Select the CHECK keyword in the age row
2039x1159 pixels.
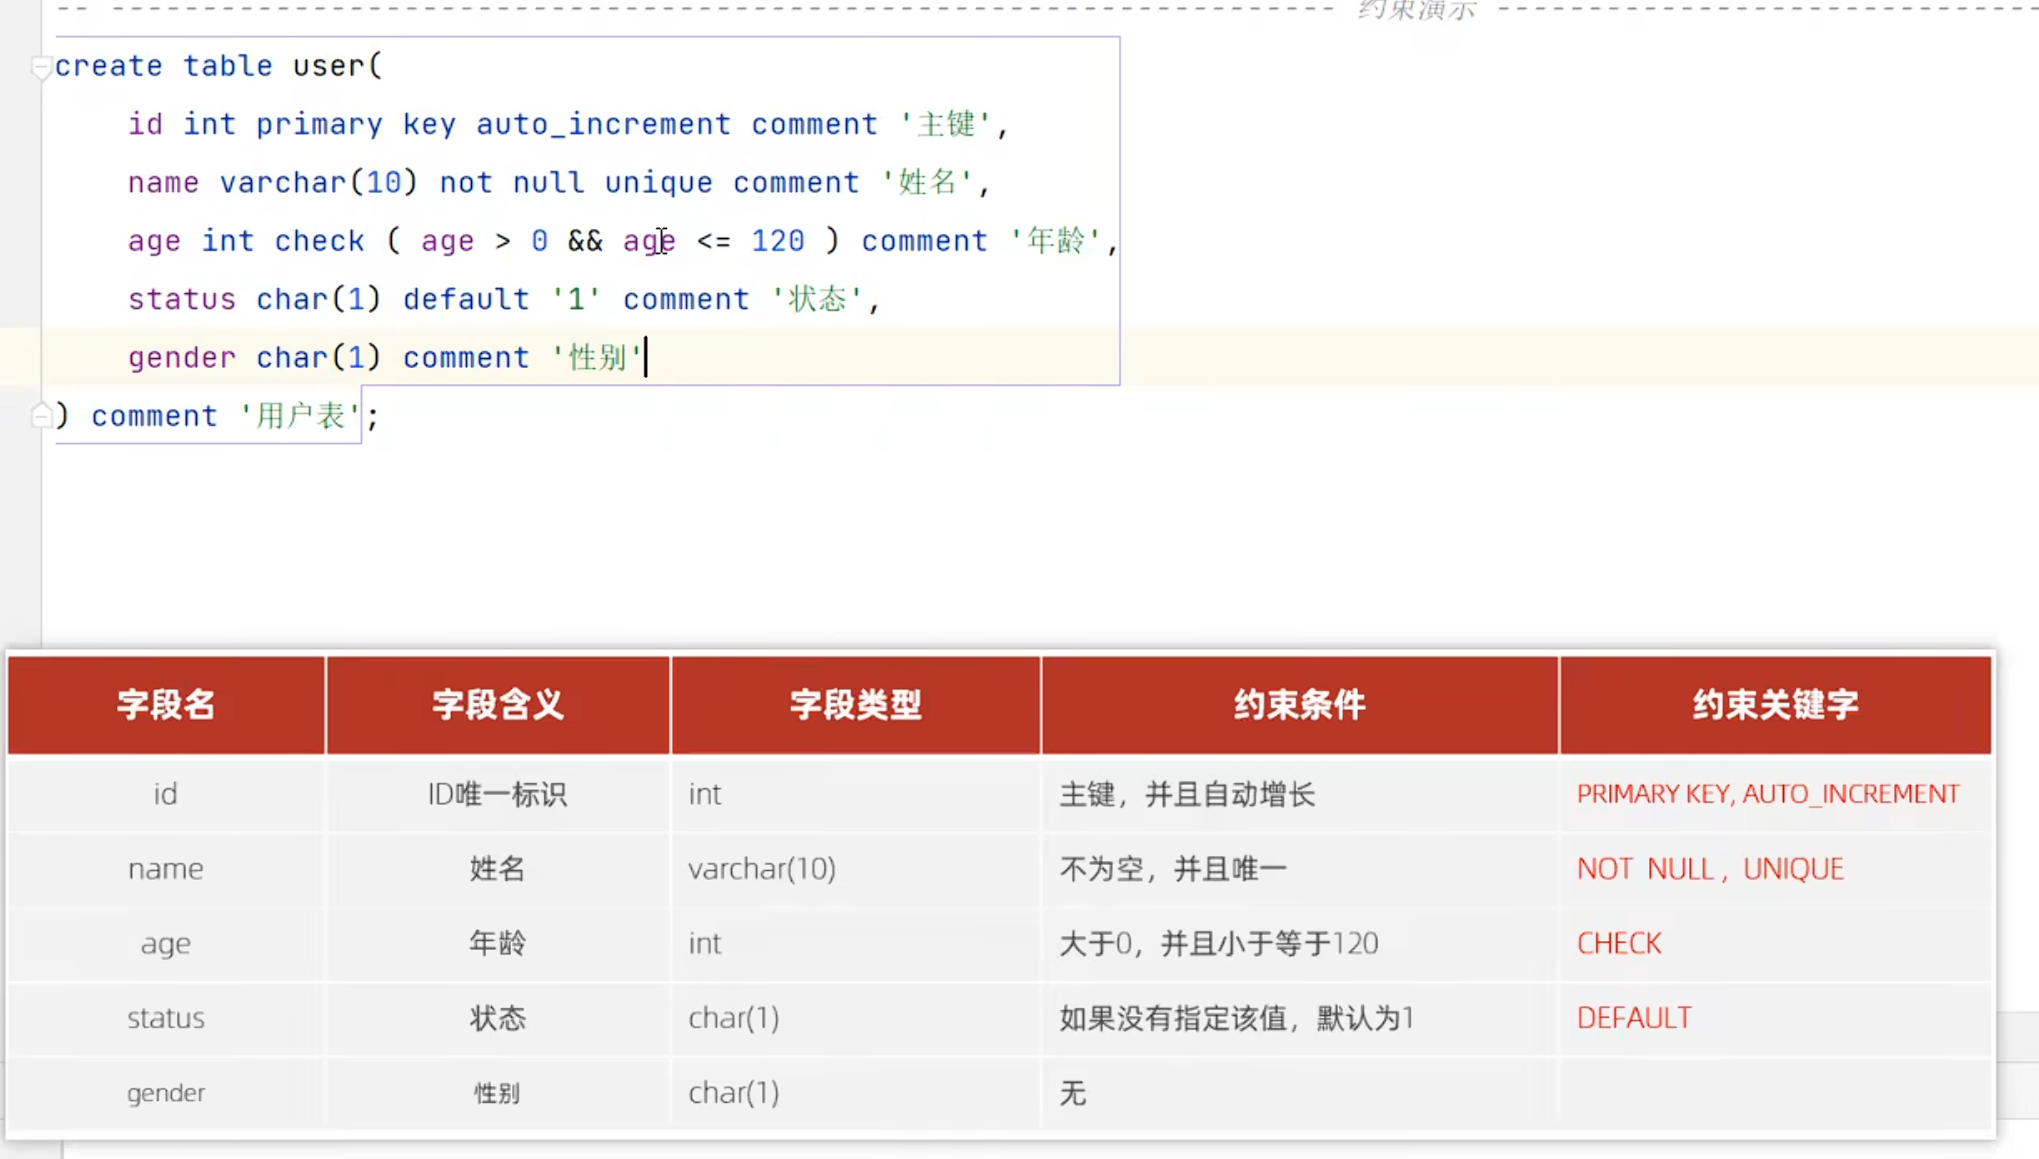coord(1618,943)
